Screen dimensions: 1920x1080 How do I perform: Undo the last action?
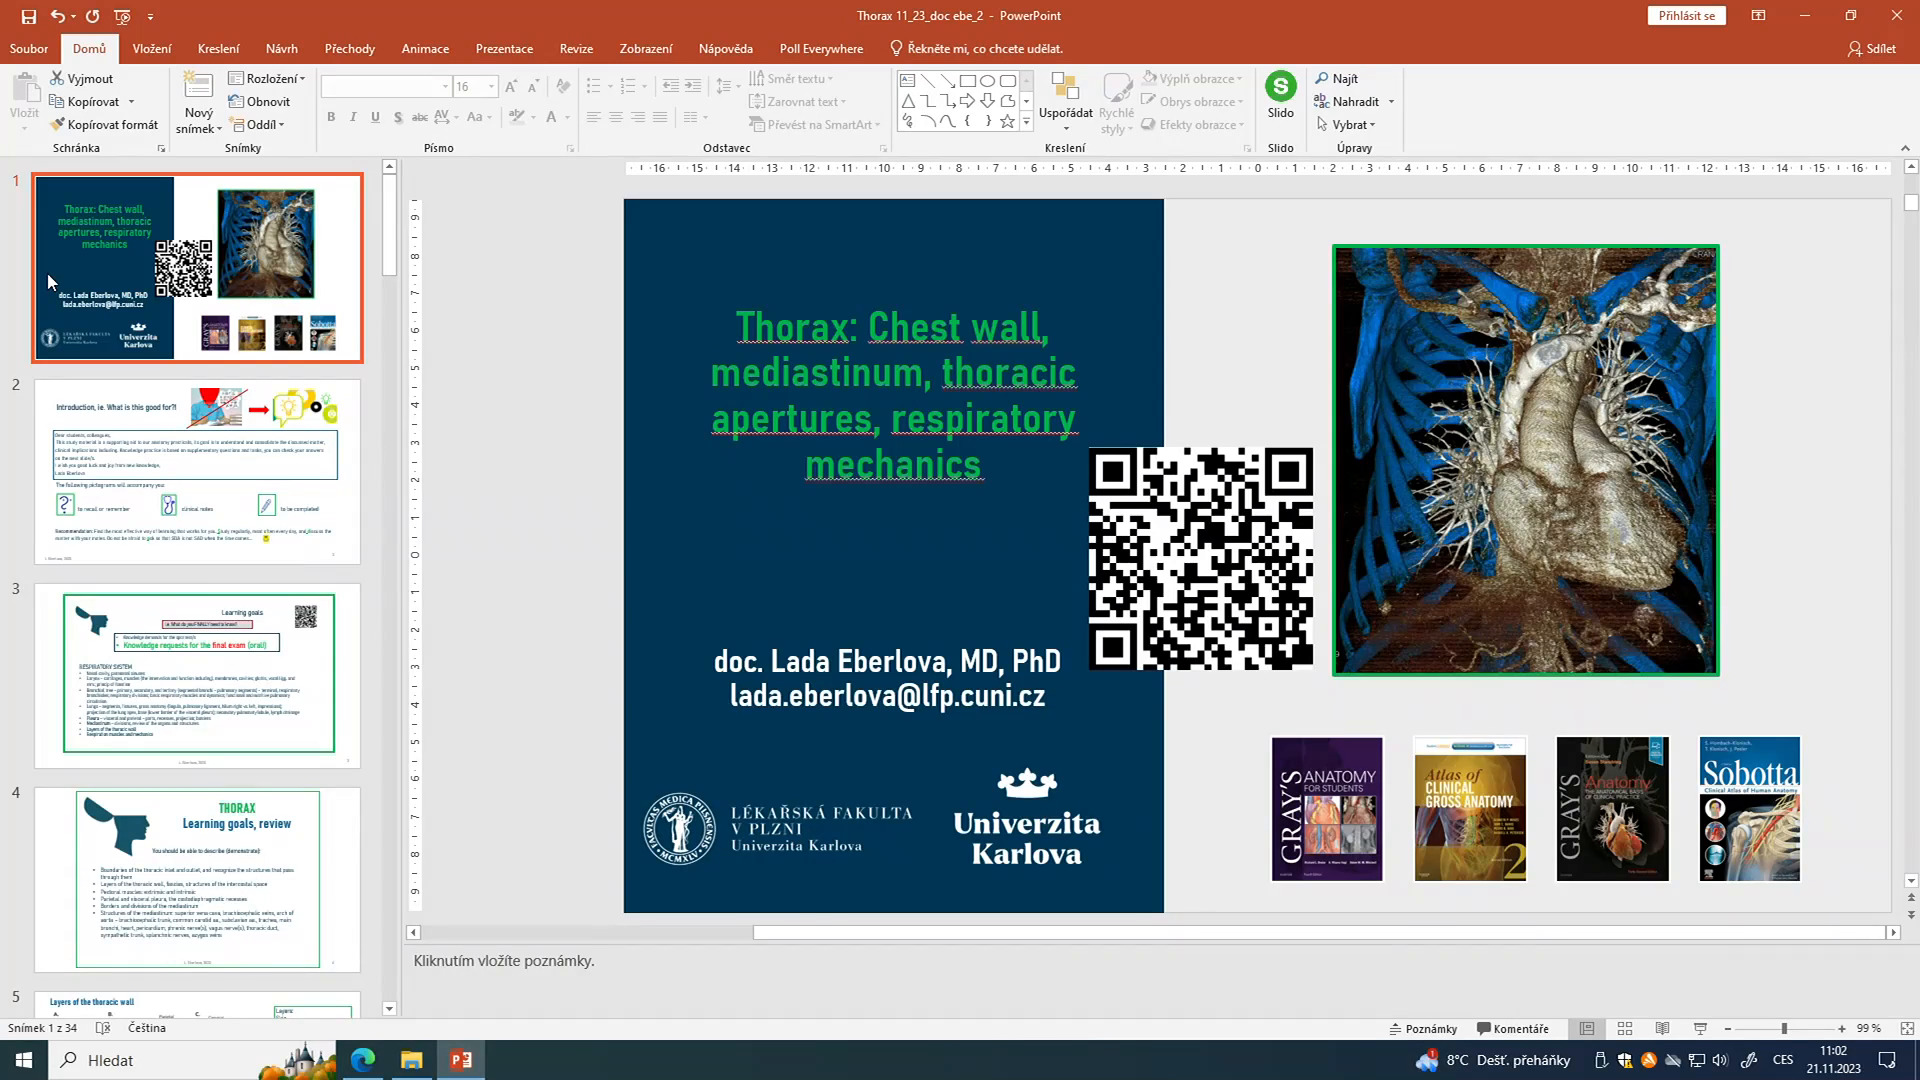(x=58, y=16)
